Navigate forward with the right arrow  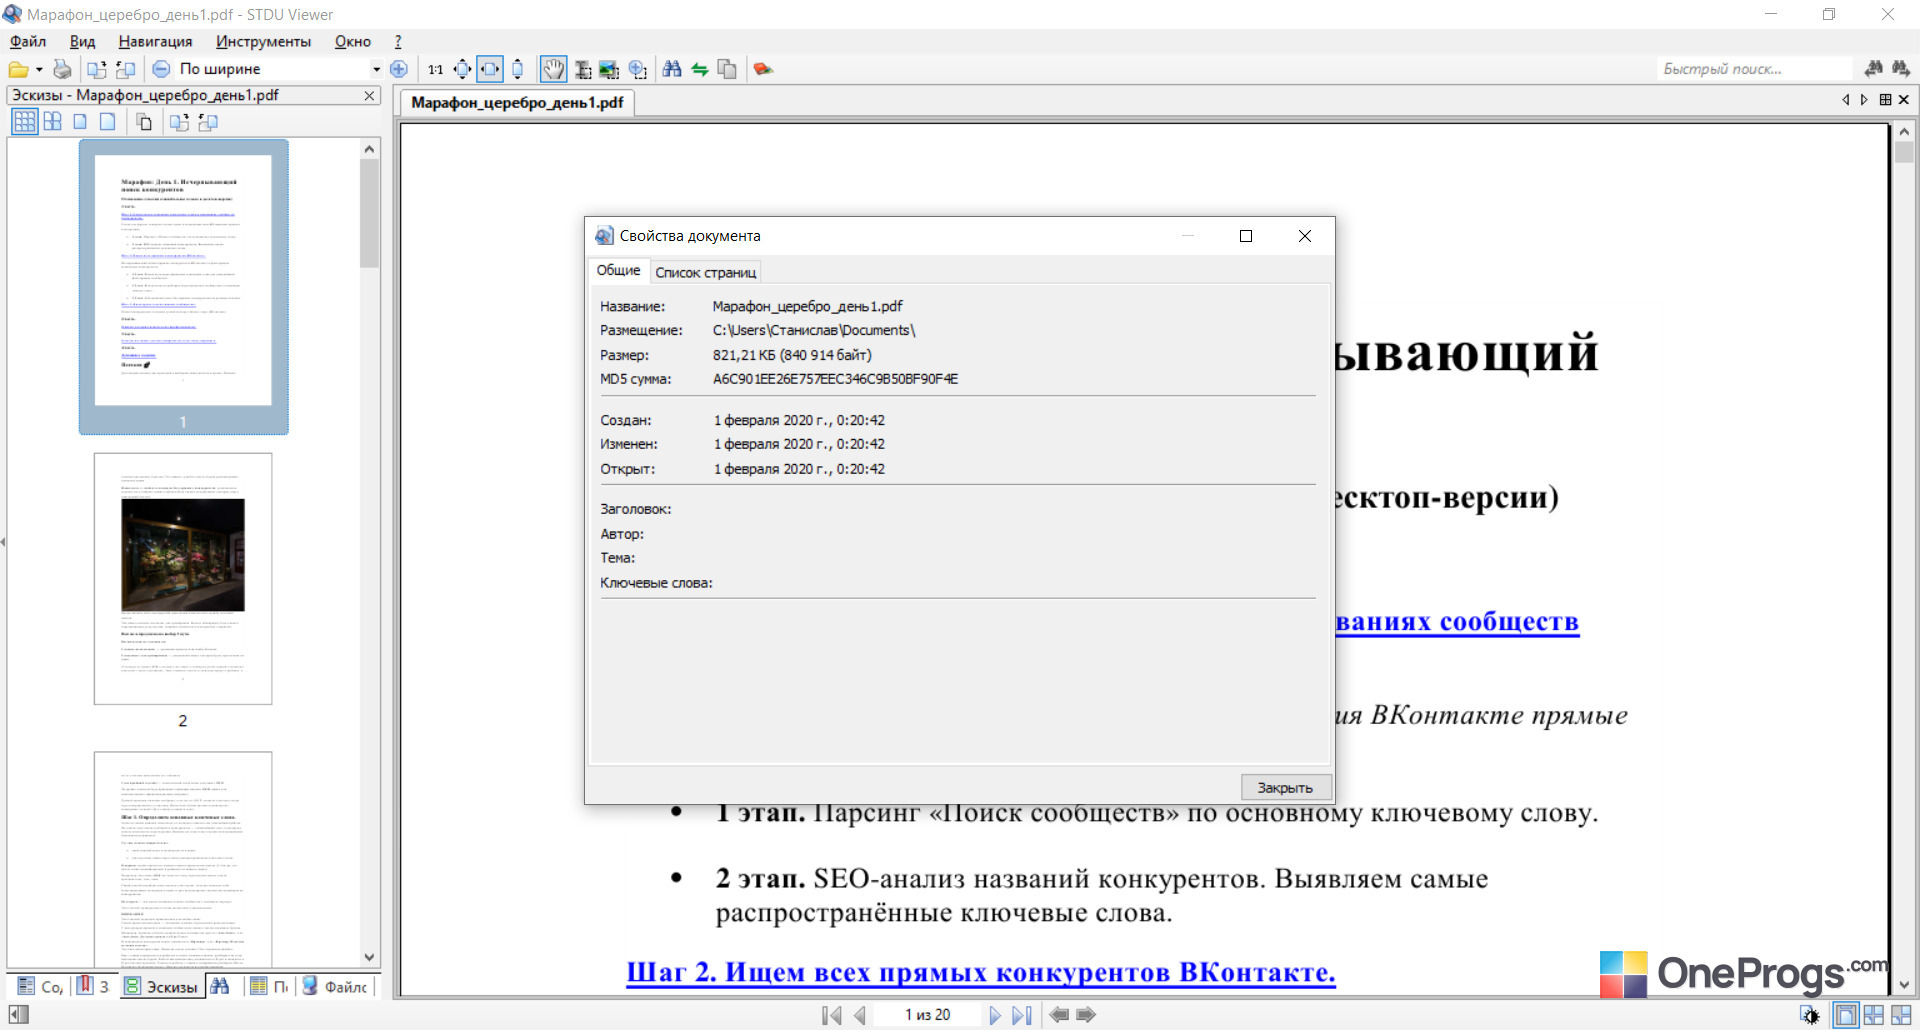[x=1086, y=1015]
